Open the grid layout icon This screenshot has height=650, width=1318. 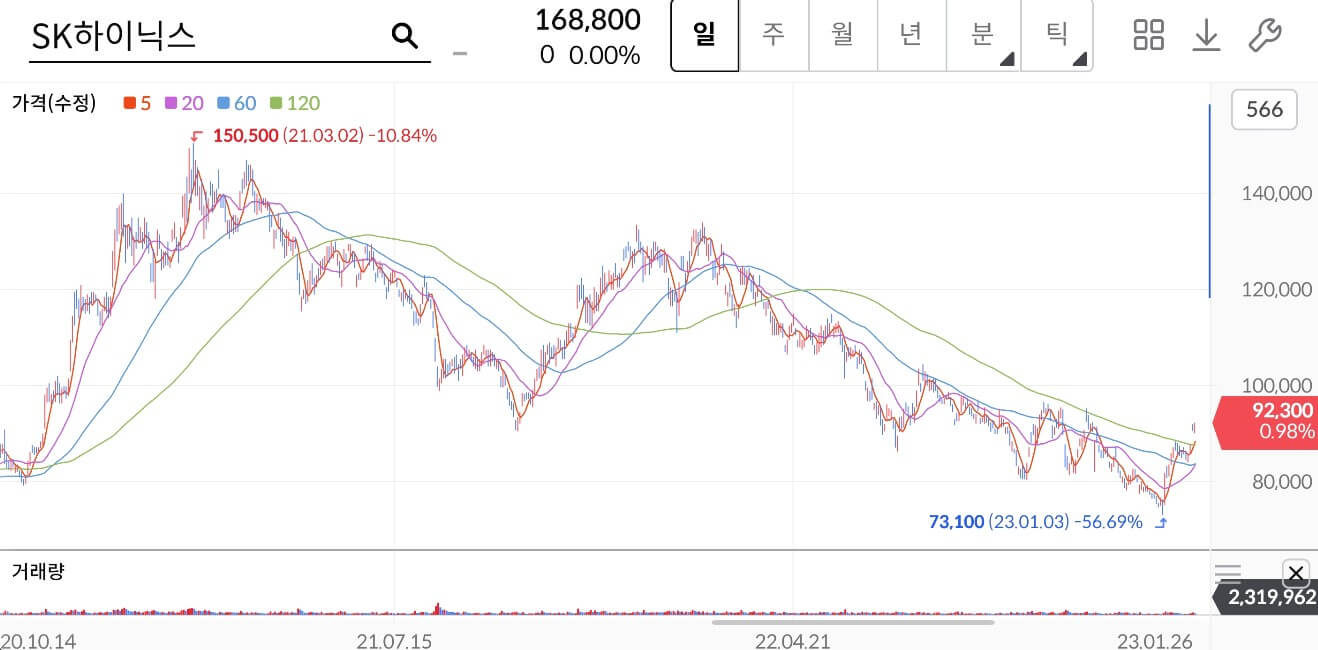click(1148, 35)
